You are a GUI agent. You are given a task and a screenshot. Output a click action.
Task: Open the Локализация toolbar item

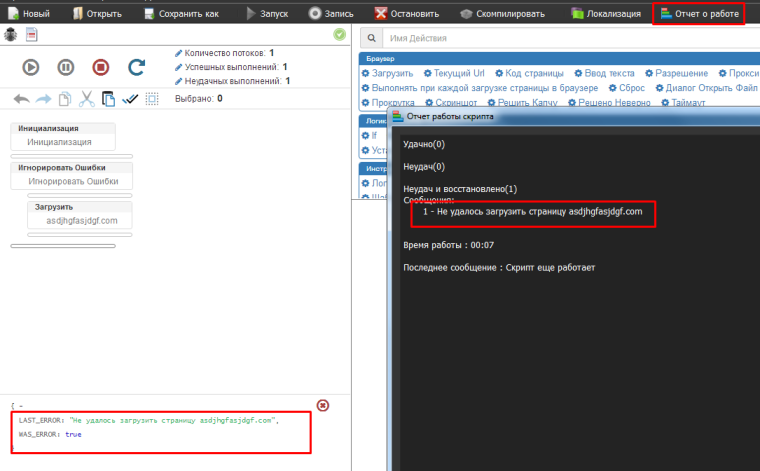[x=607, y=14]
